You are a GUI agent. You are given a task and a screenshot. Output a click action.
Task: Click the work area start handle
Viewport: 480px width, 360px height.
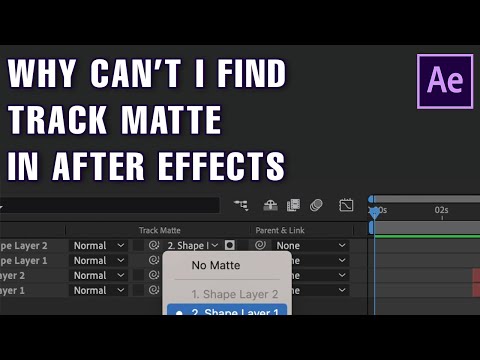click(371, 228)
